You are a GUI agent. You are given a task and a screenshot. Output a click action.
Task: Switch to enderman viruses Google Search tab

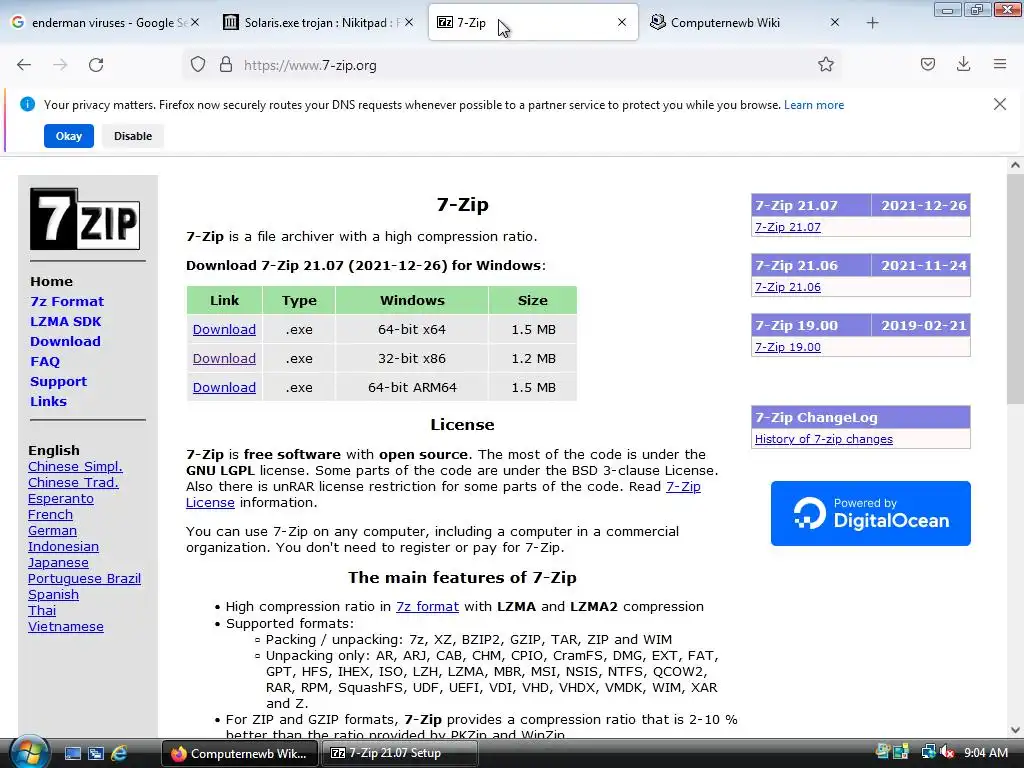(x=104, y=22)
